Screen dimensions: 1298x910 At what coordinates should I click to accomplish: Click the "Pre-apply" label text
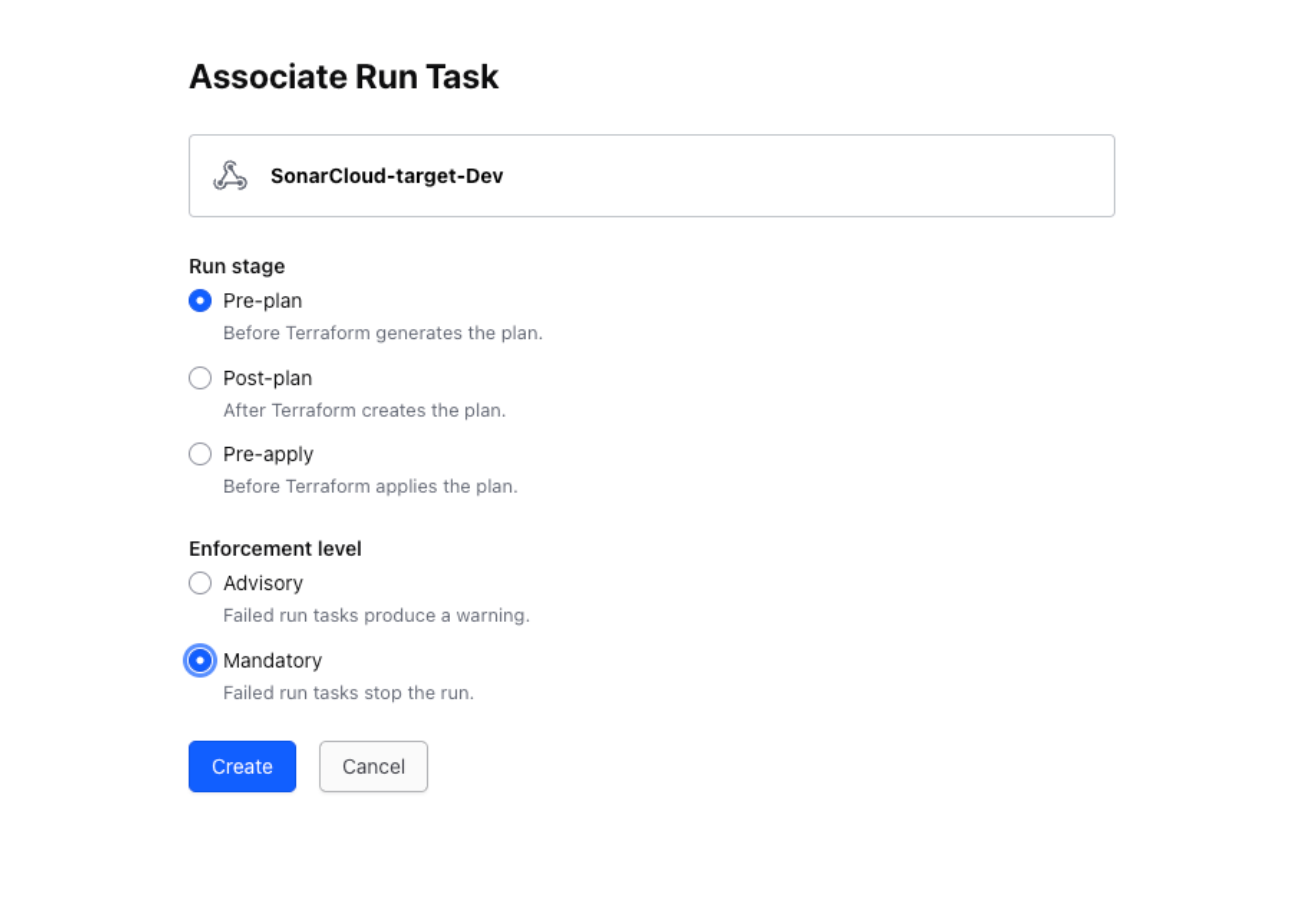coord(268,454)
